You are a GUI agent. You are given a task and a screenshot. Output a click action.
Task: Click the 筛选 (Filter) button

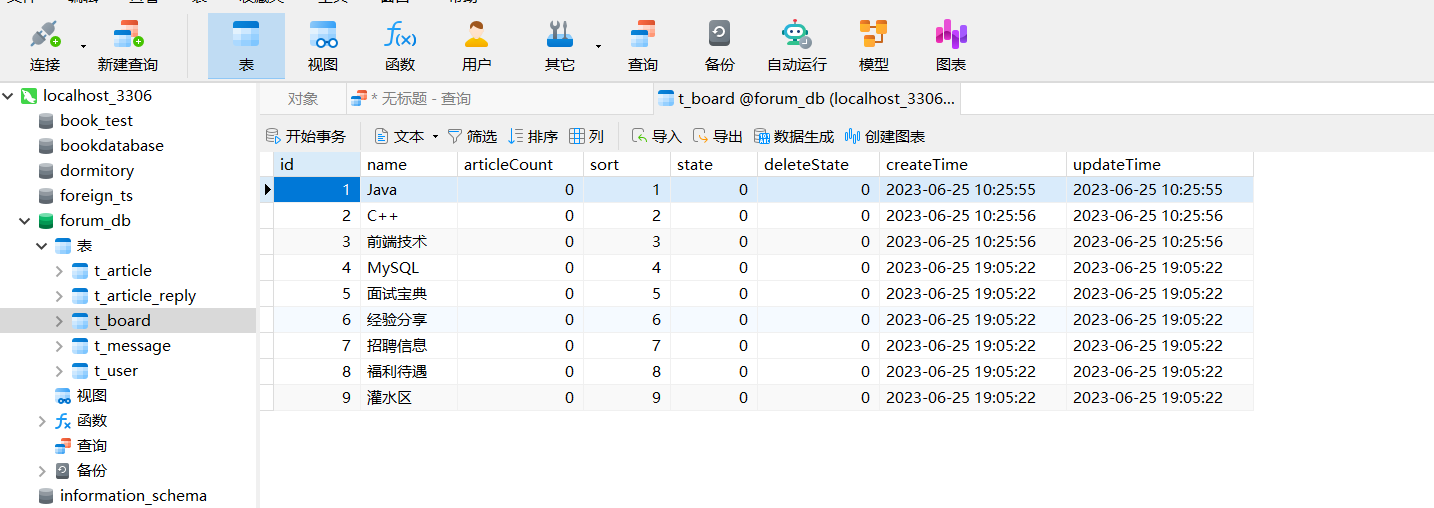click(x=472, y=136)
